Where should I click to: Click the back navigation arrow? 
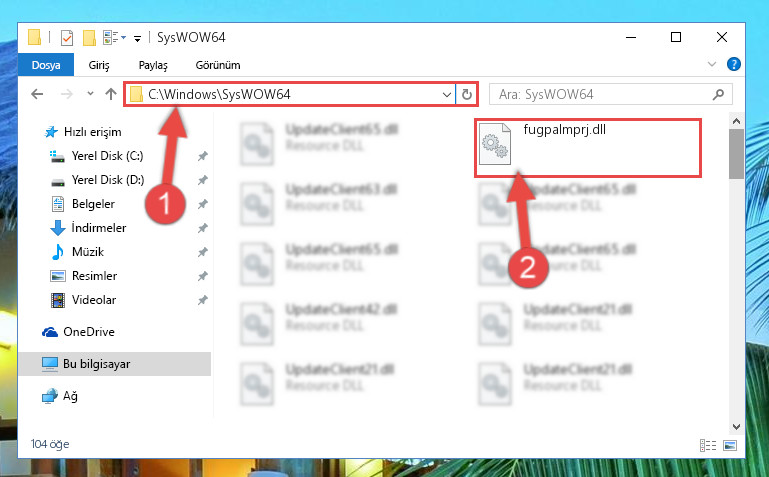click(x=37, y=94)
